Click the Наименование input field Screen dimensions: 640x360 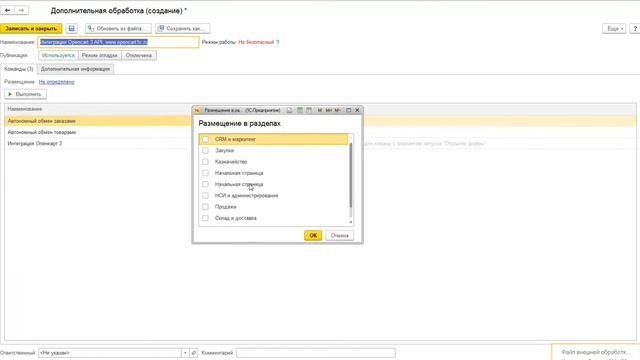click(118, 42)
